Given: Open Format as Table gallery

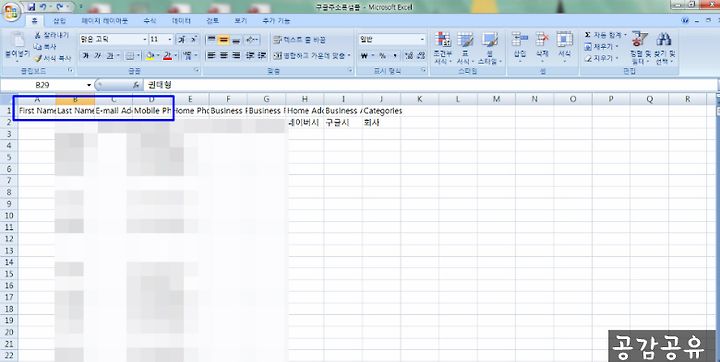Looking at the screenshot, I should click(x=465, y=48).
